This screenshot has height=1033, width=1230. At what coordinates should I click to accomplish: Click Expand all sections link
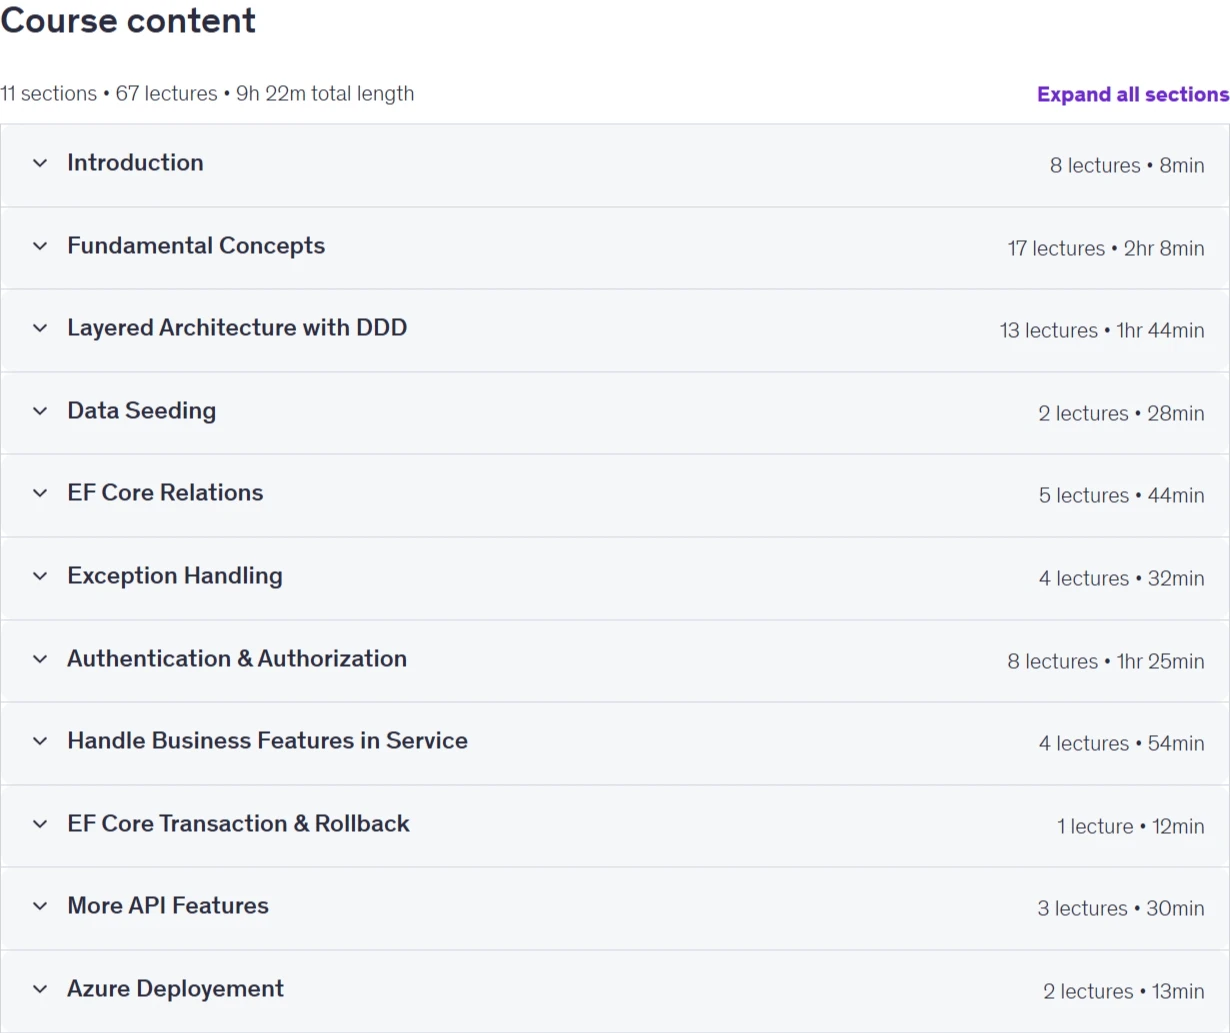click(1133, 94)
